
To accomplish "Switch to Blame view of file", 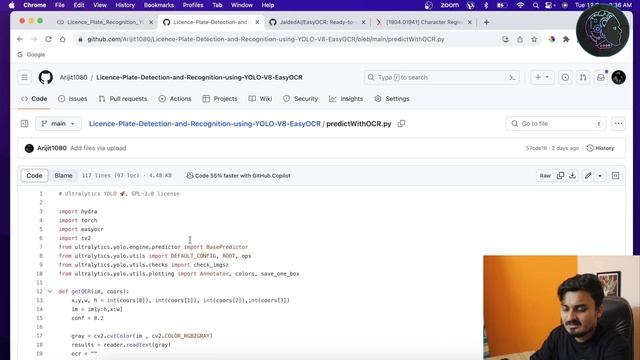I will pyautogui.click(x=63, y=176).
